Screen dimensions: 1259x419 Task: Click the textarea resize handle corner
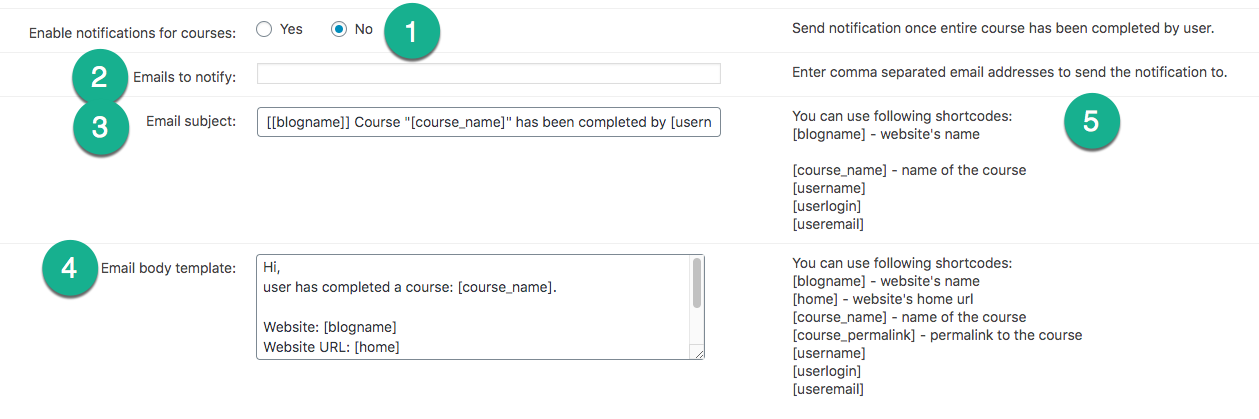tap(697, 352)
